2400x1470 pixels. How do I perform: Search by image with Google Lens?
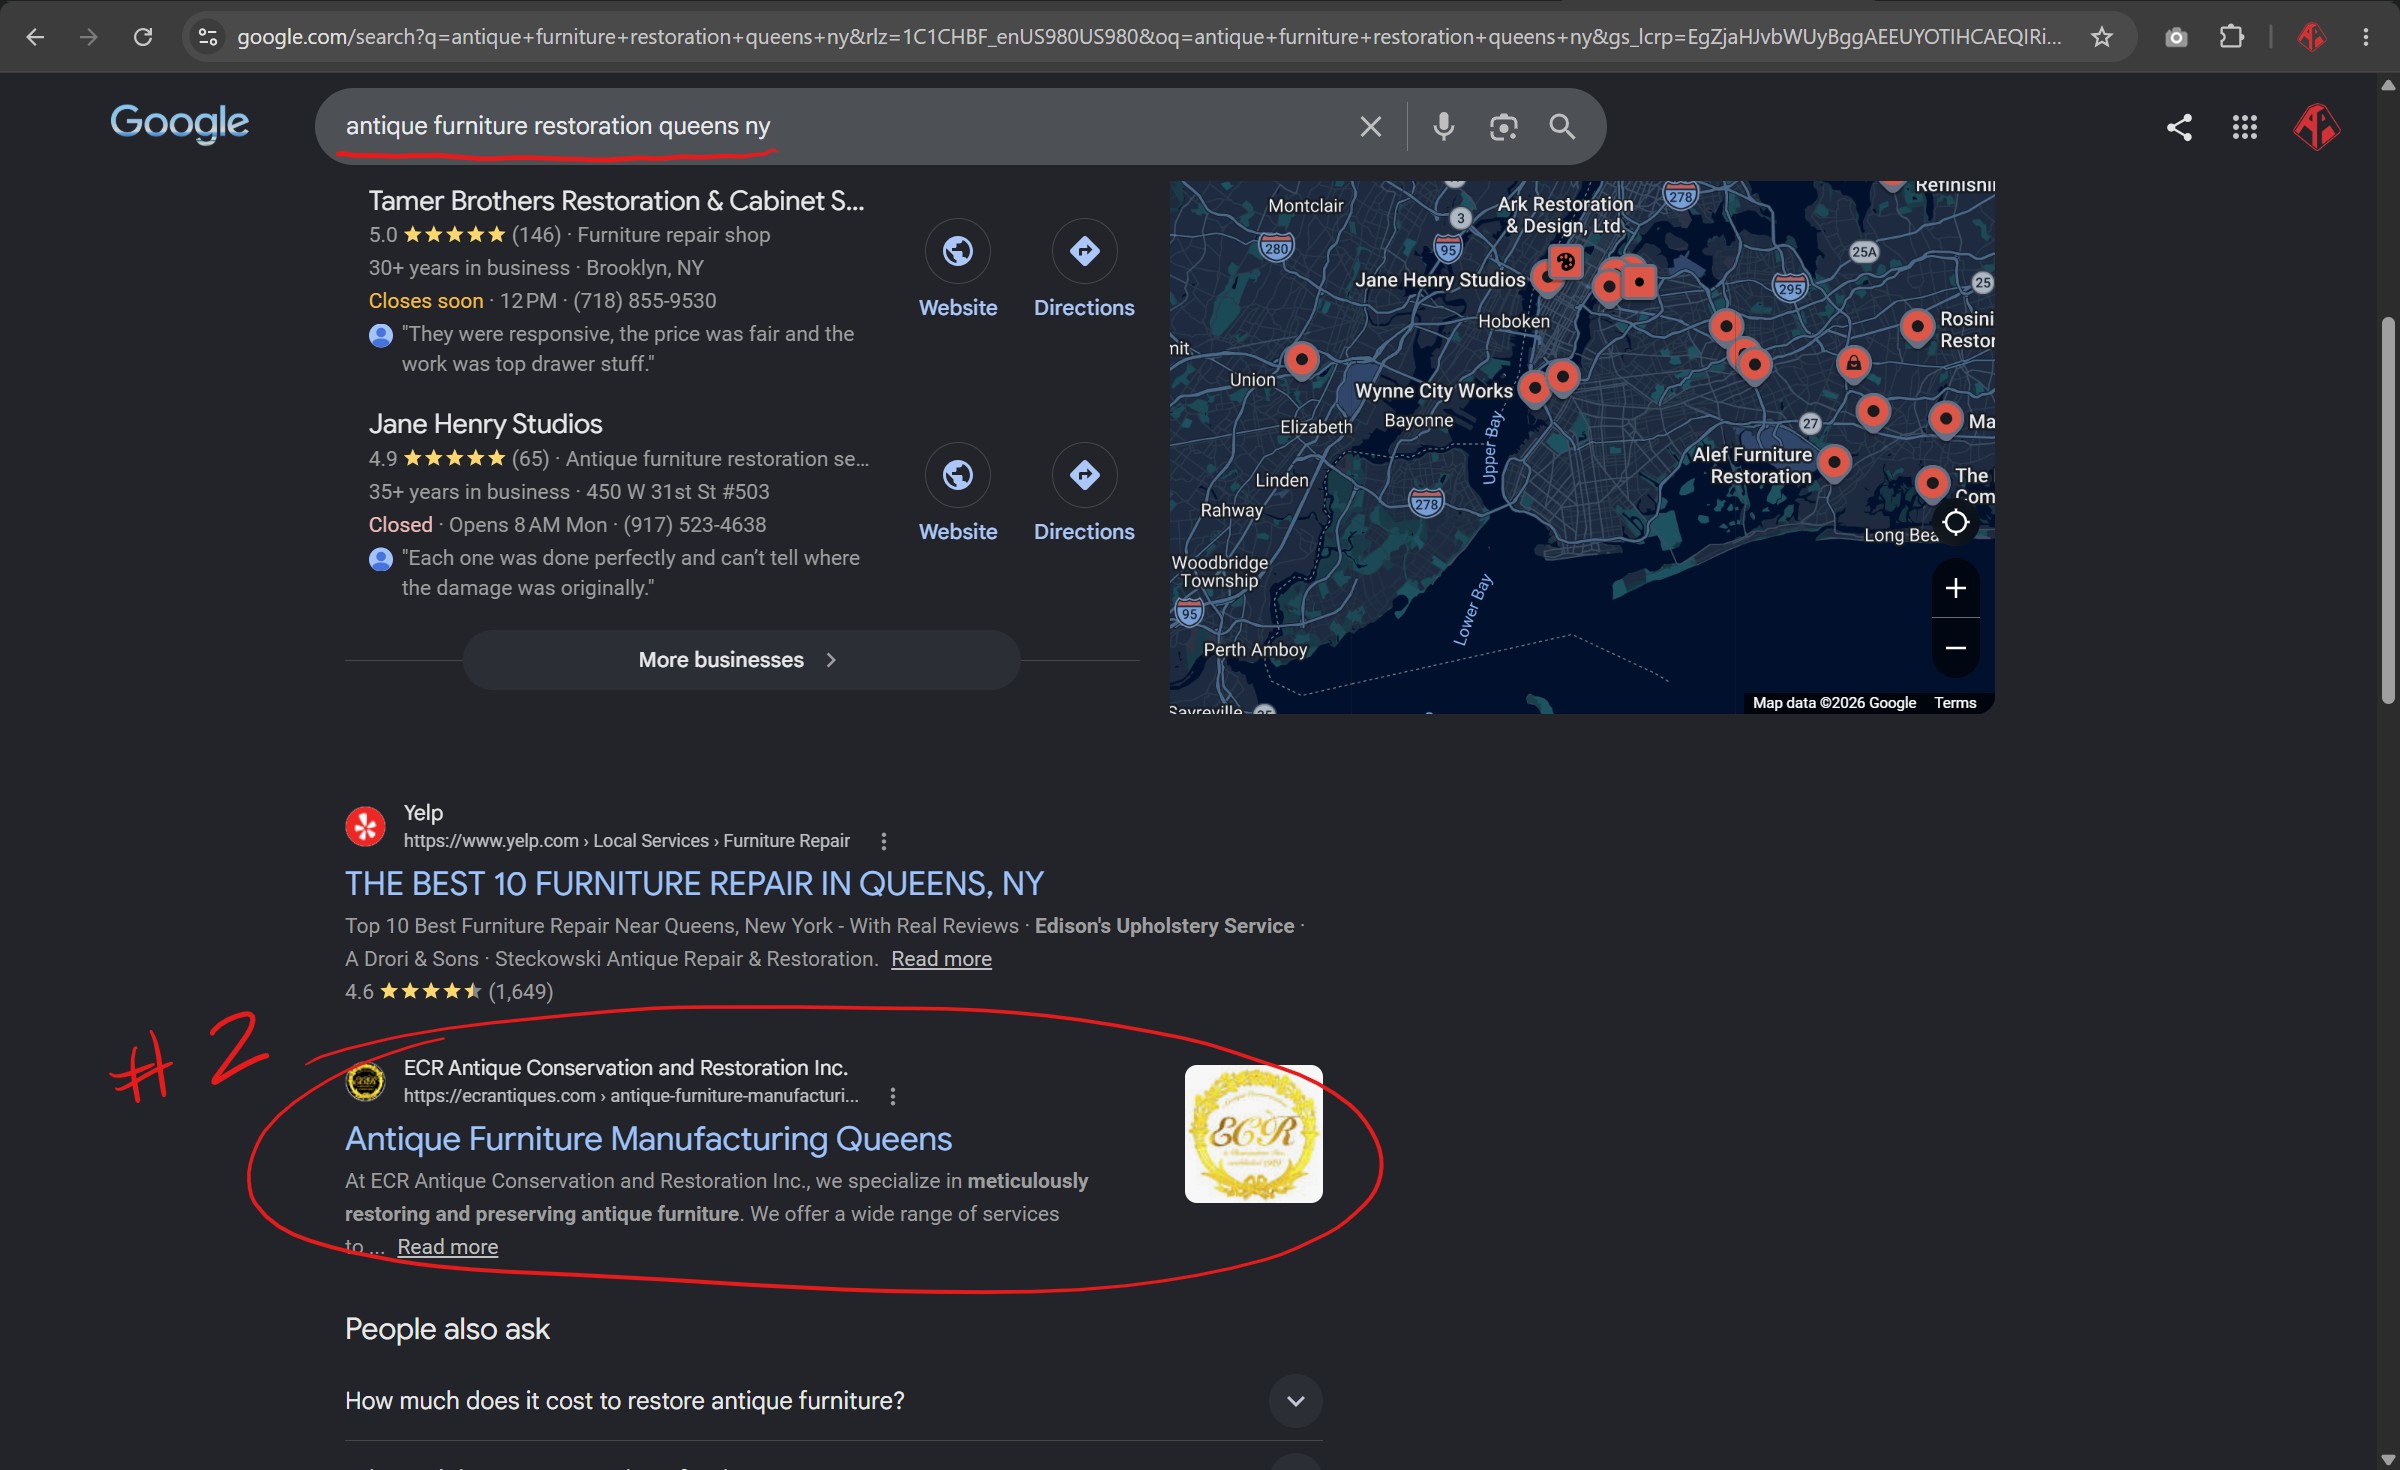(1503, 127)
